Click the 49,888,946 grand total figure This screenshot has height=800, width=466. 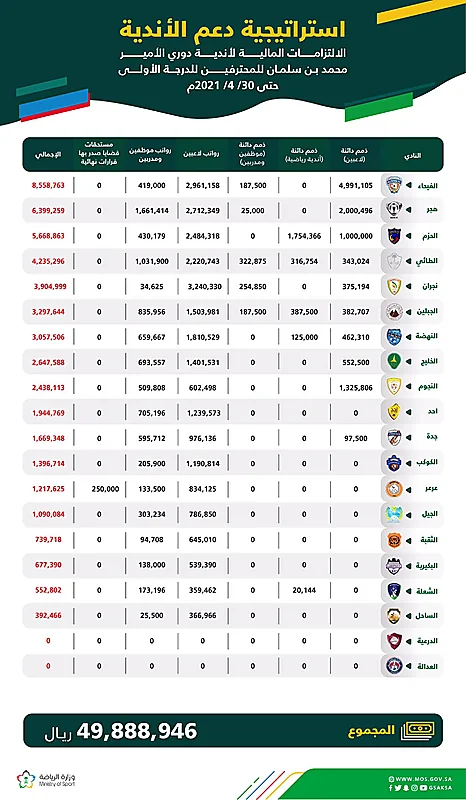[137, 731]
